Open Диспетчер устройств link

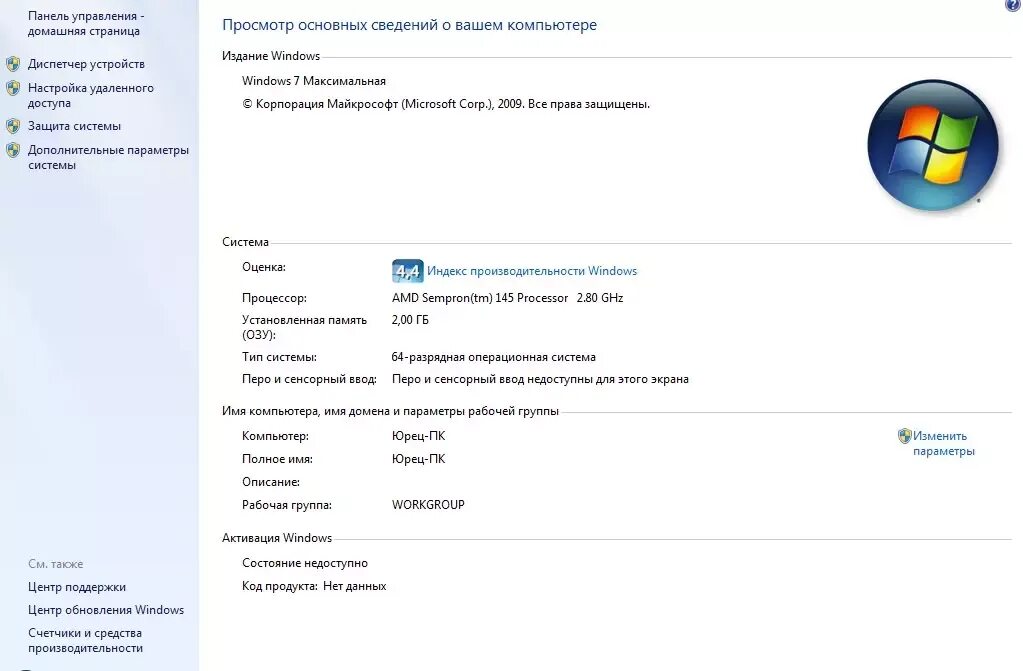(x=86, y=64)
